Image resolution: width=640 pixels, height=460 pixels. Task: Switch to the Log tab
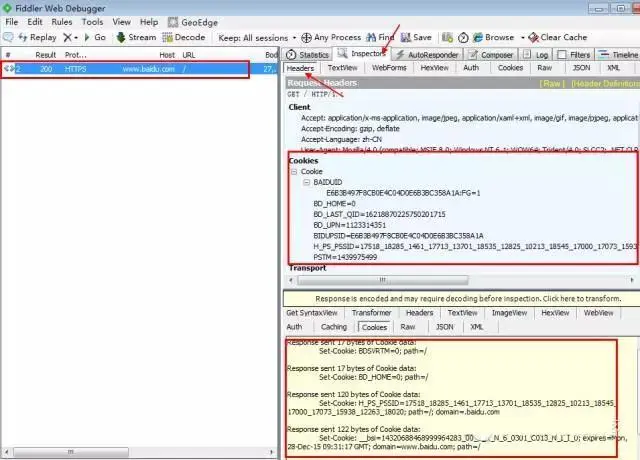click(x=536, y=55)
